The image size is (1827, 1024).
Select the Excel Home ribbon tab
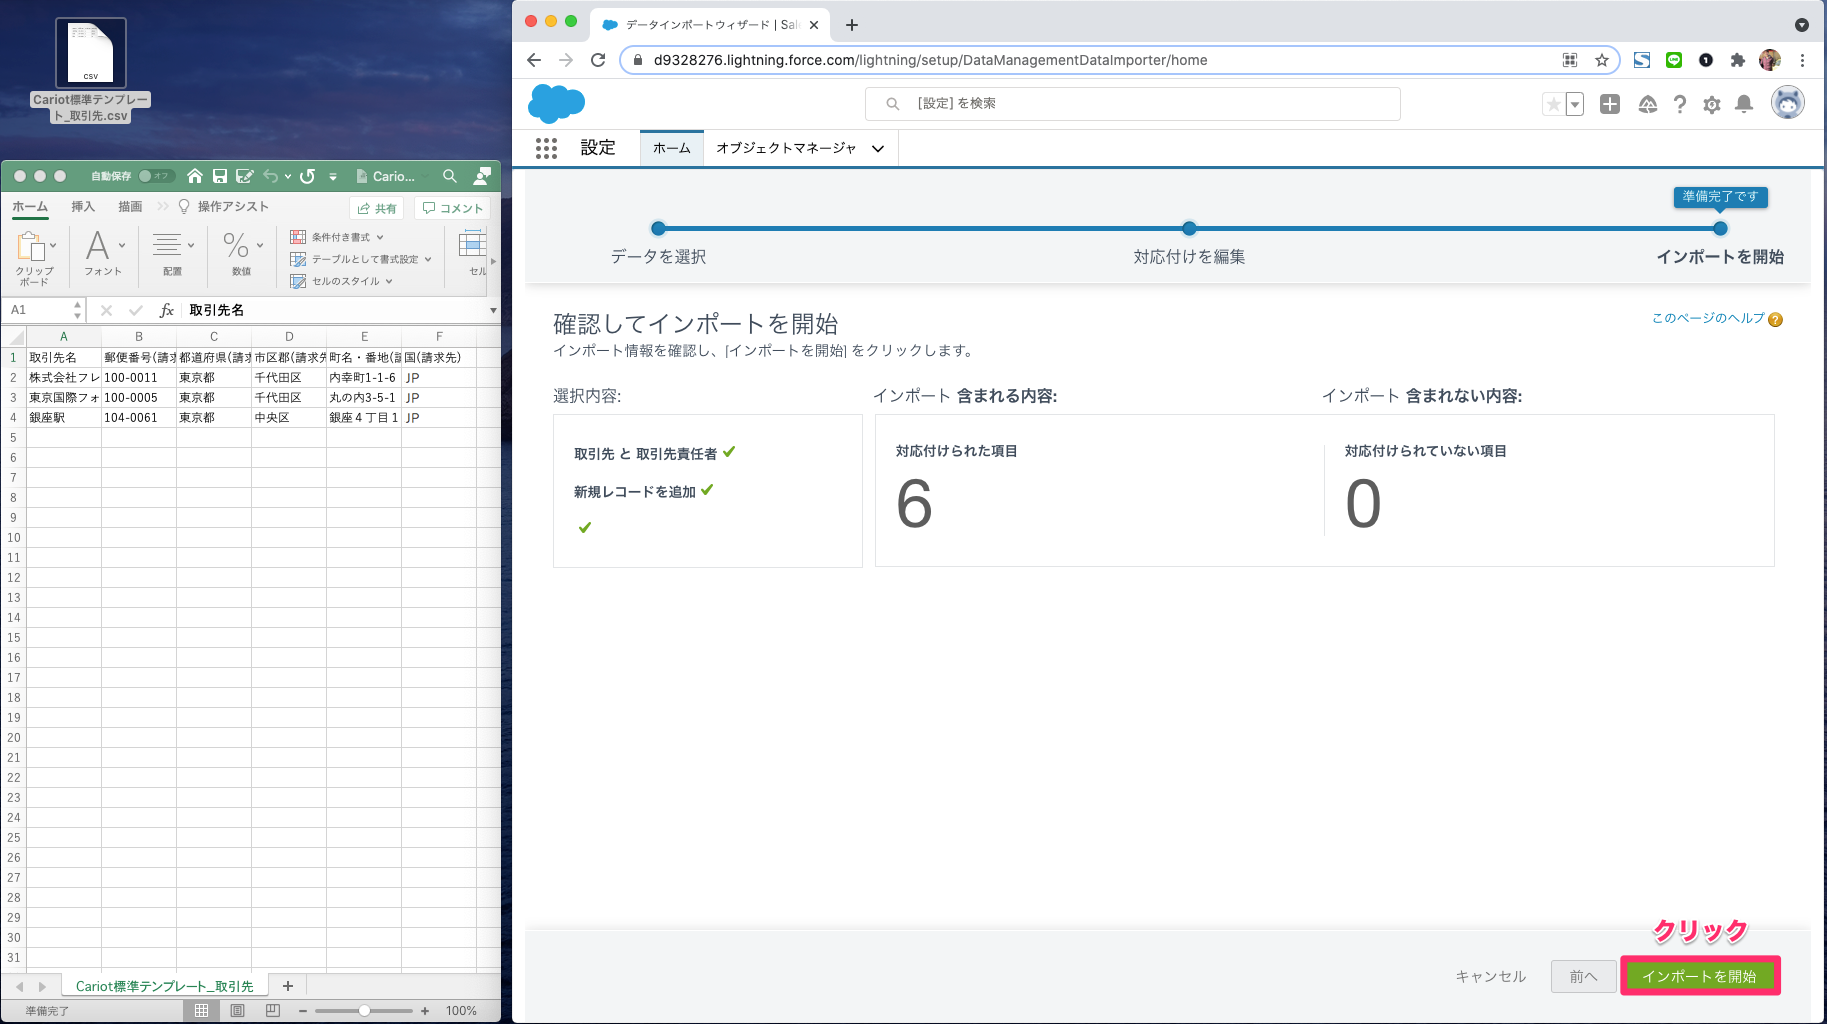click(x=30, y=207)
